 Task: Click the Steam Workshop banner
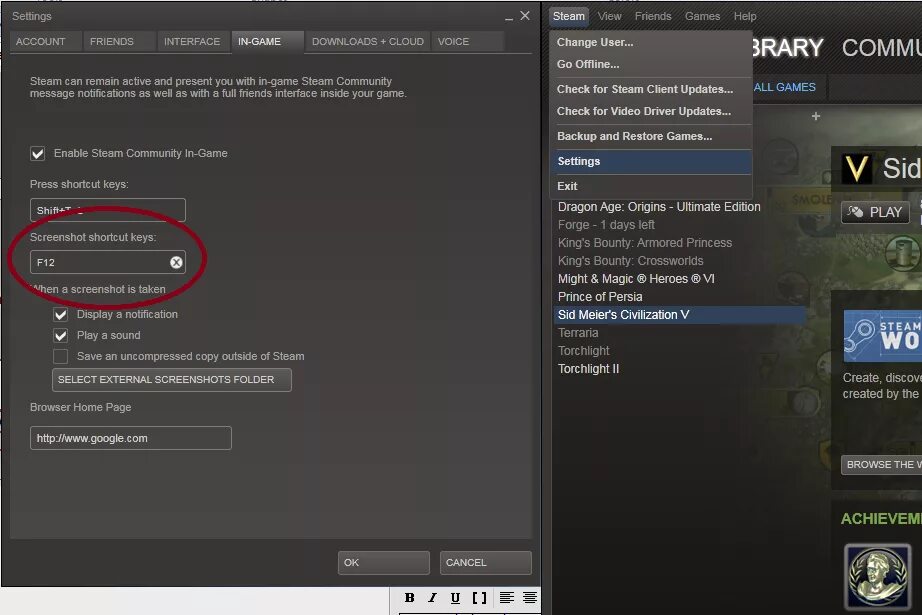[883, 335]
